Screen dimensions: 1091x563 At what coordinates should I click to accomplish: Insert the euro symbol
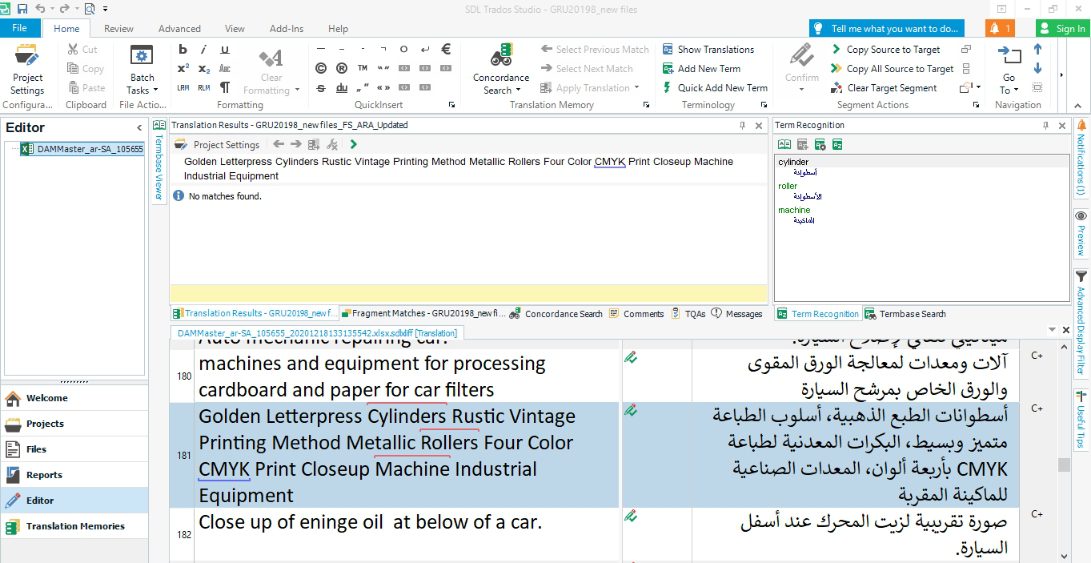click(446, 49)
